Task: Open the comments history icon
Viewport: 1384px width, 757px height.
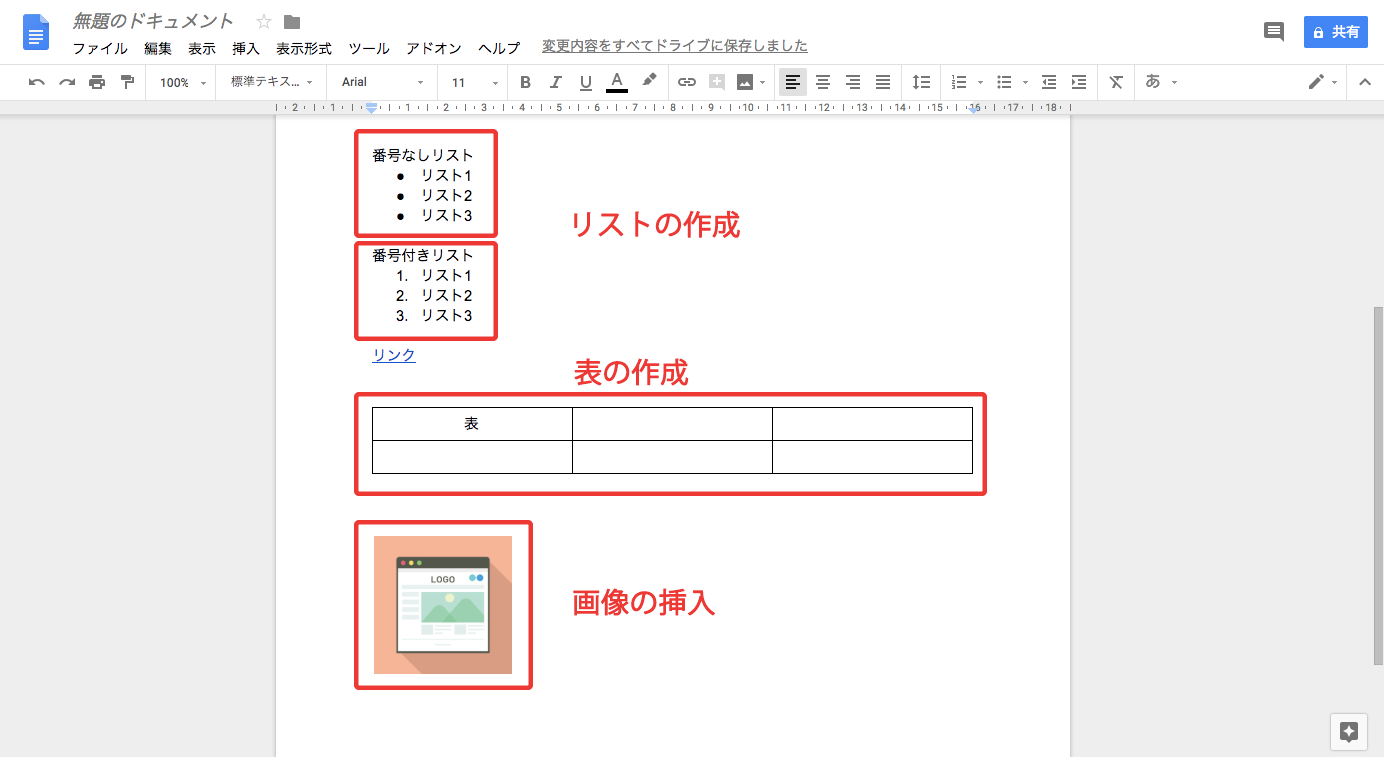Action: point(1273,32)
